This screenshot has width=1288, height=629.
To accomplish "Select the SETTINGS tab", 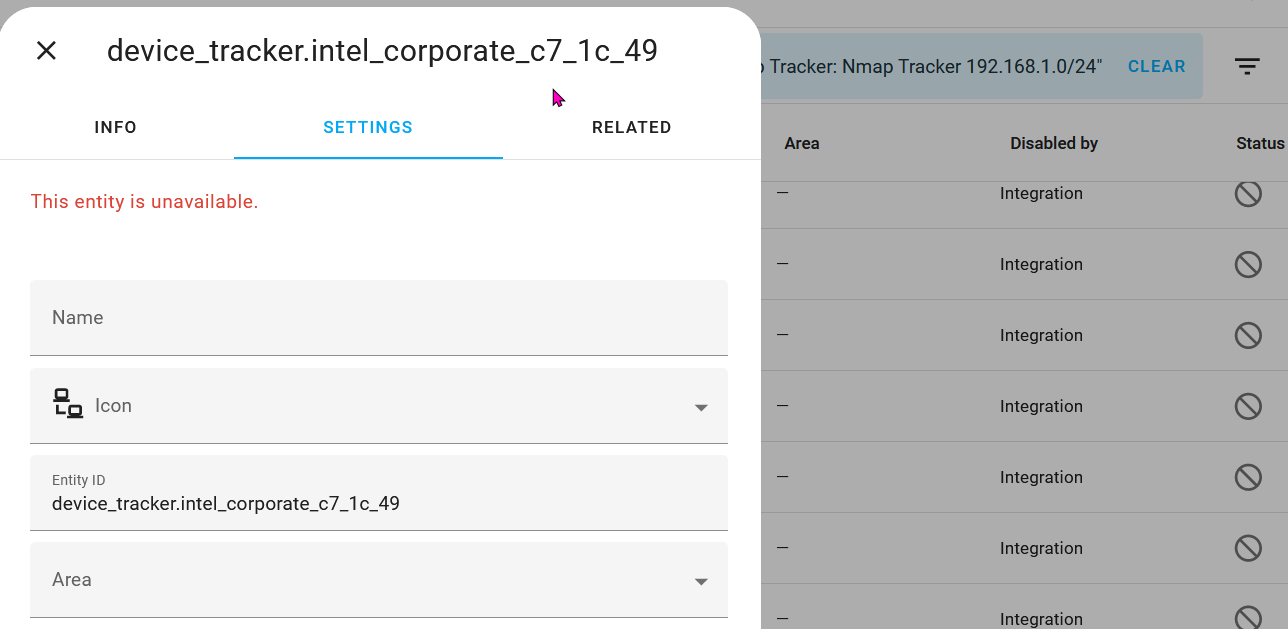I will tap(368, 127).
